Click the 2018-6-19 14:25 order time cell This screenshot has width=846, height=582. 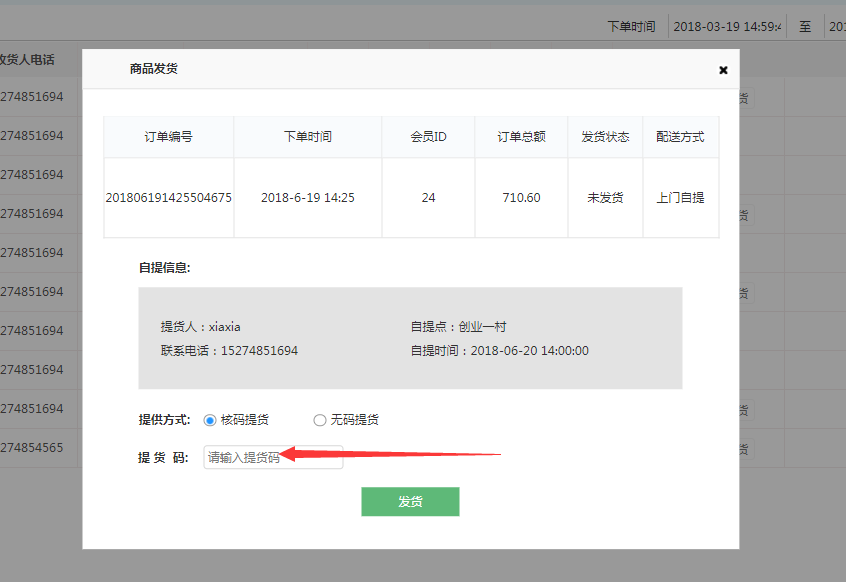click(x=307, y=198)
